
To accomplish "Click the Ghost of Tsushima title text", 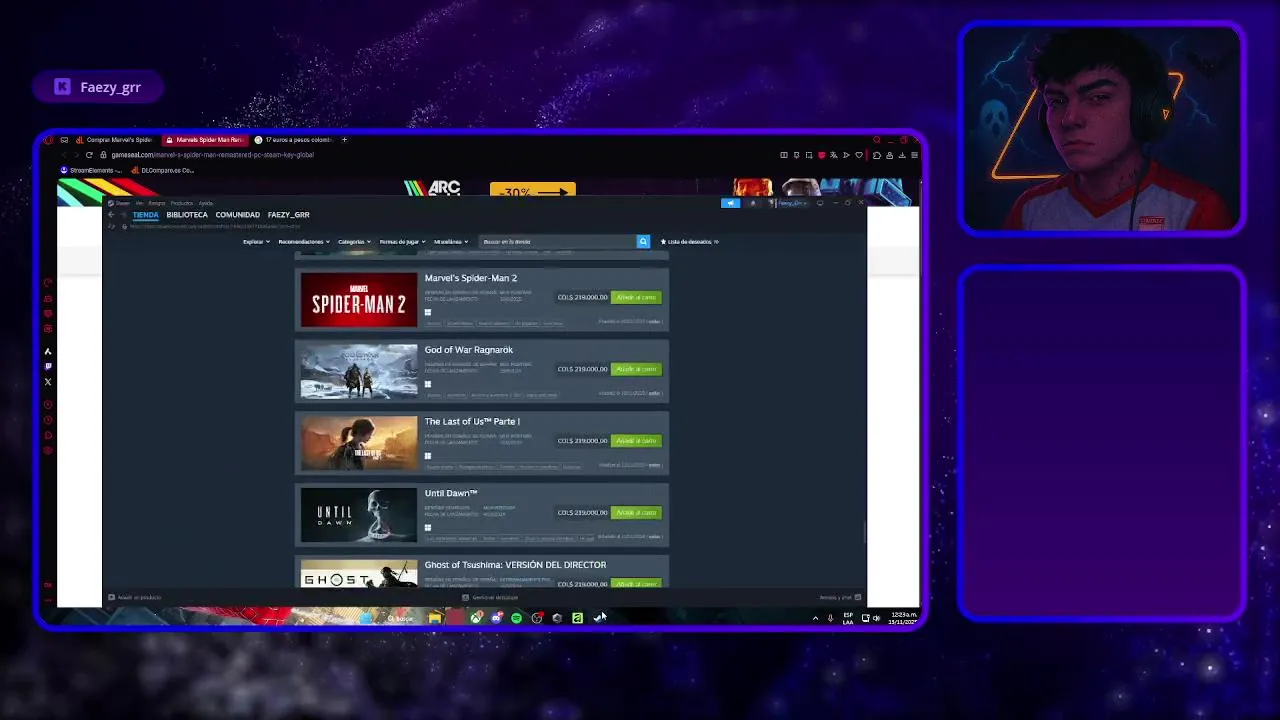I will point(515,565).
